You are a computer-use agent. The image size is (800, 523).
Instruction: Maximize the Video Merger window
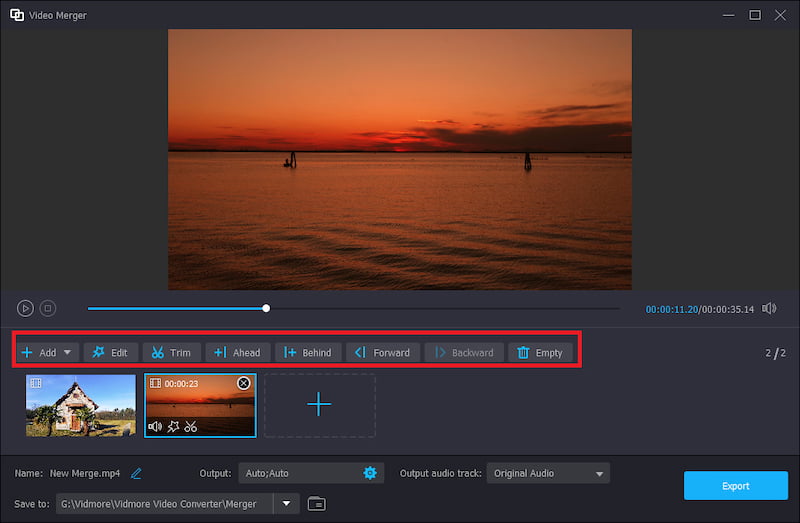[755, 15]
